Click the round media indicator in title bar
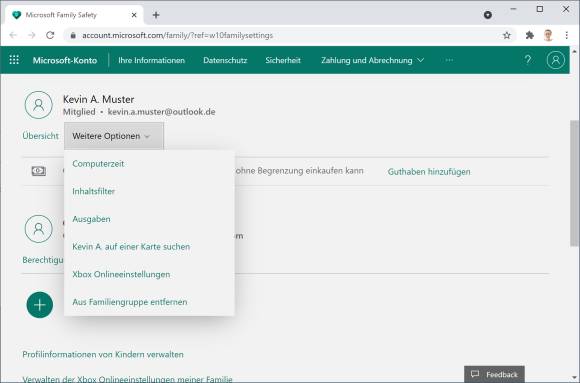Screen dimensions: 580x383 tap(488, 15)
